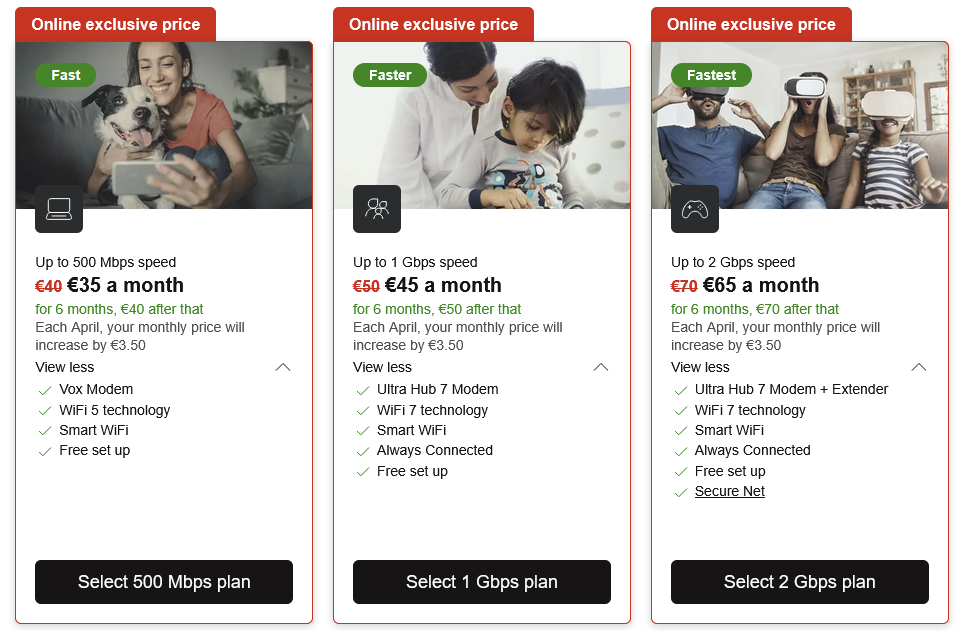The height and width of the screenshot is (631, 961).
Task: Click the checkmark beside Vox Modem
Action: [x=45, y=390]
